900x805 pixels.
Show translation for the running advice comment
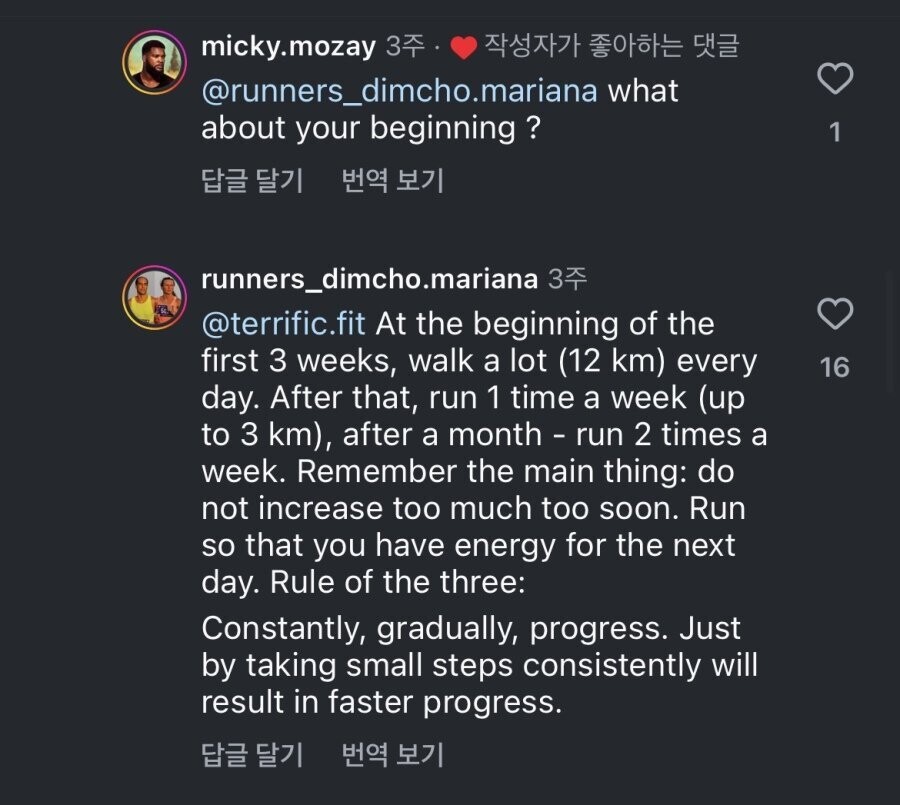[x=393, y=754]
